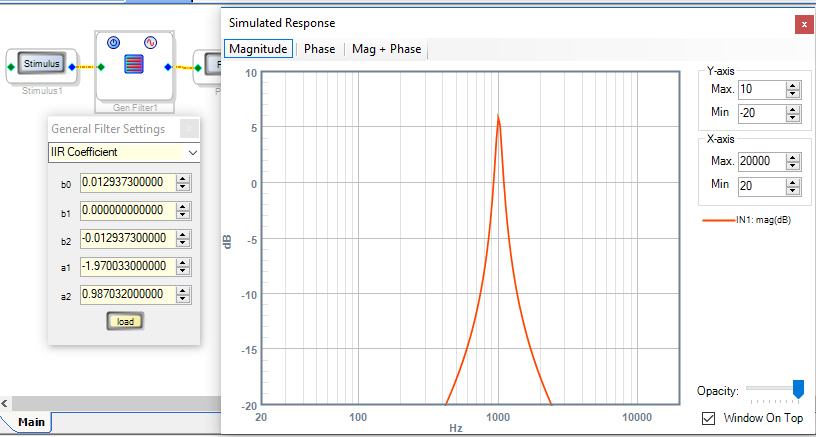Open the IIR Coefficient filter type dropdown
The height and width of the screenshot is (437, 816).
[124, 152]
